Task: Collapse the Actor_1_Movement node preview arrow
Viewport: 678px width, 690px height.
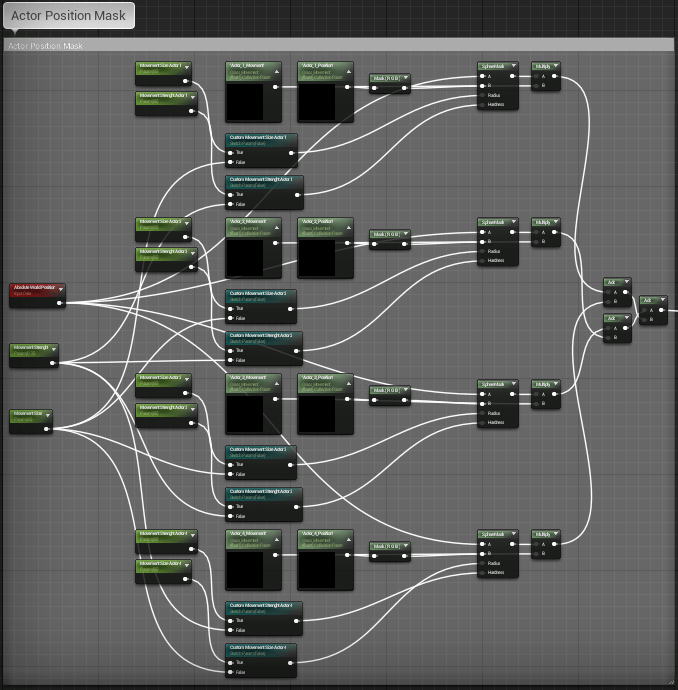Action: tap(276, 67)
